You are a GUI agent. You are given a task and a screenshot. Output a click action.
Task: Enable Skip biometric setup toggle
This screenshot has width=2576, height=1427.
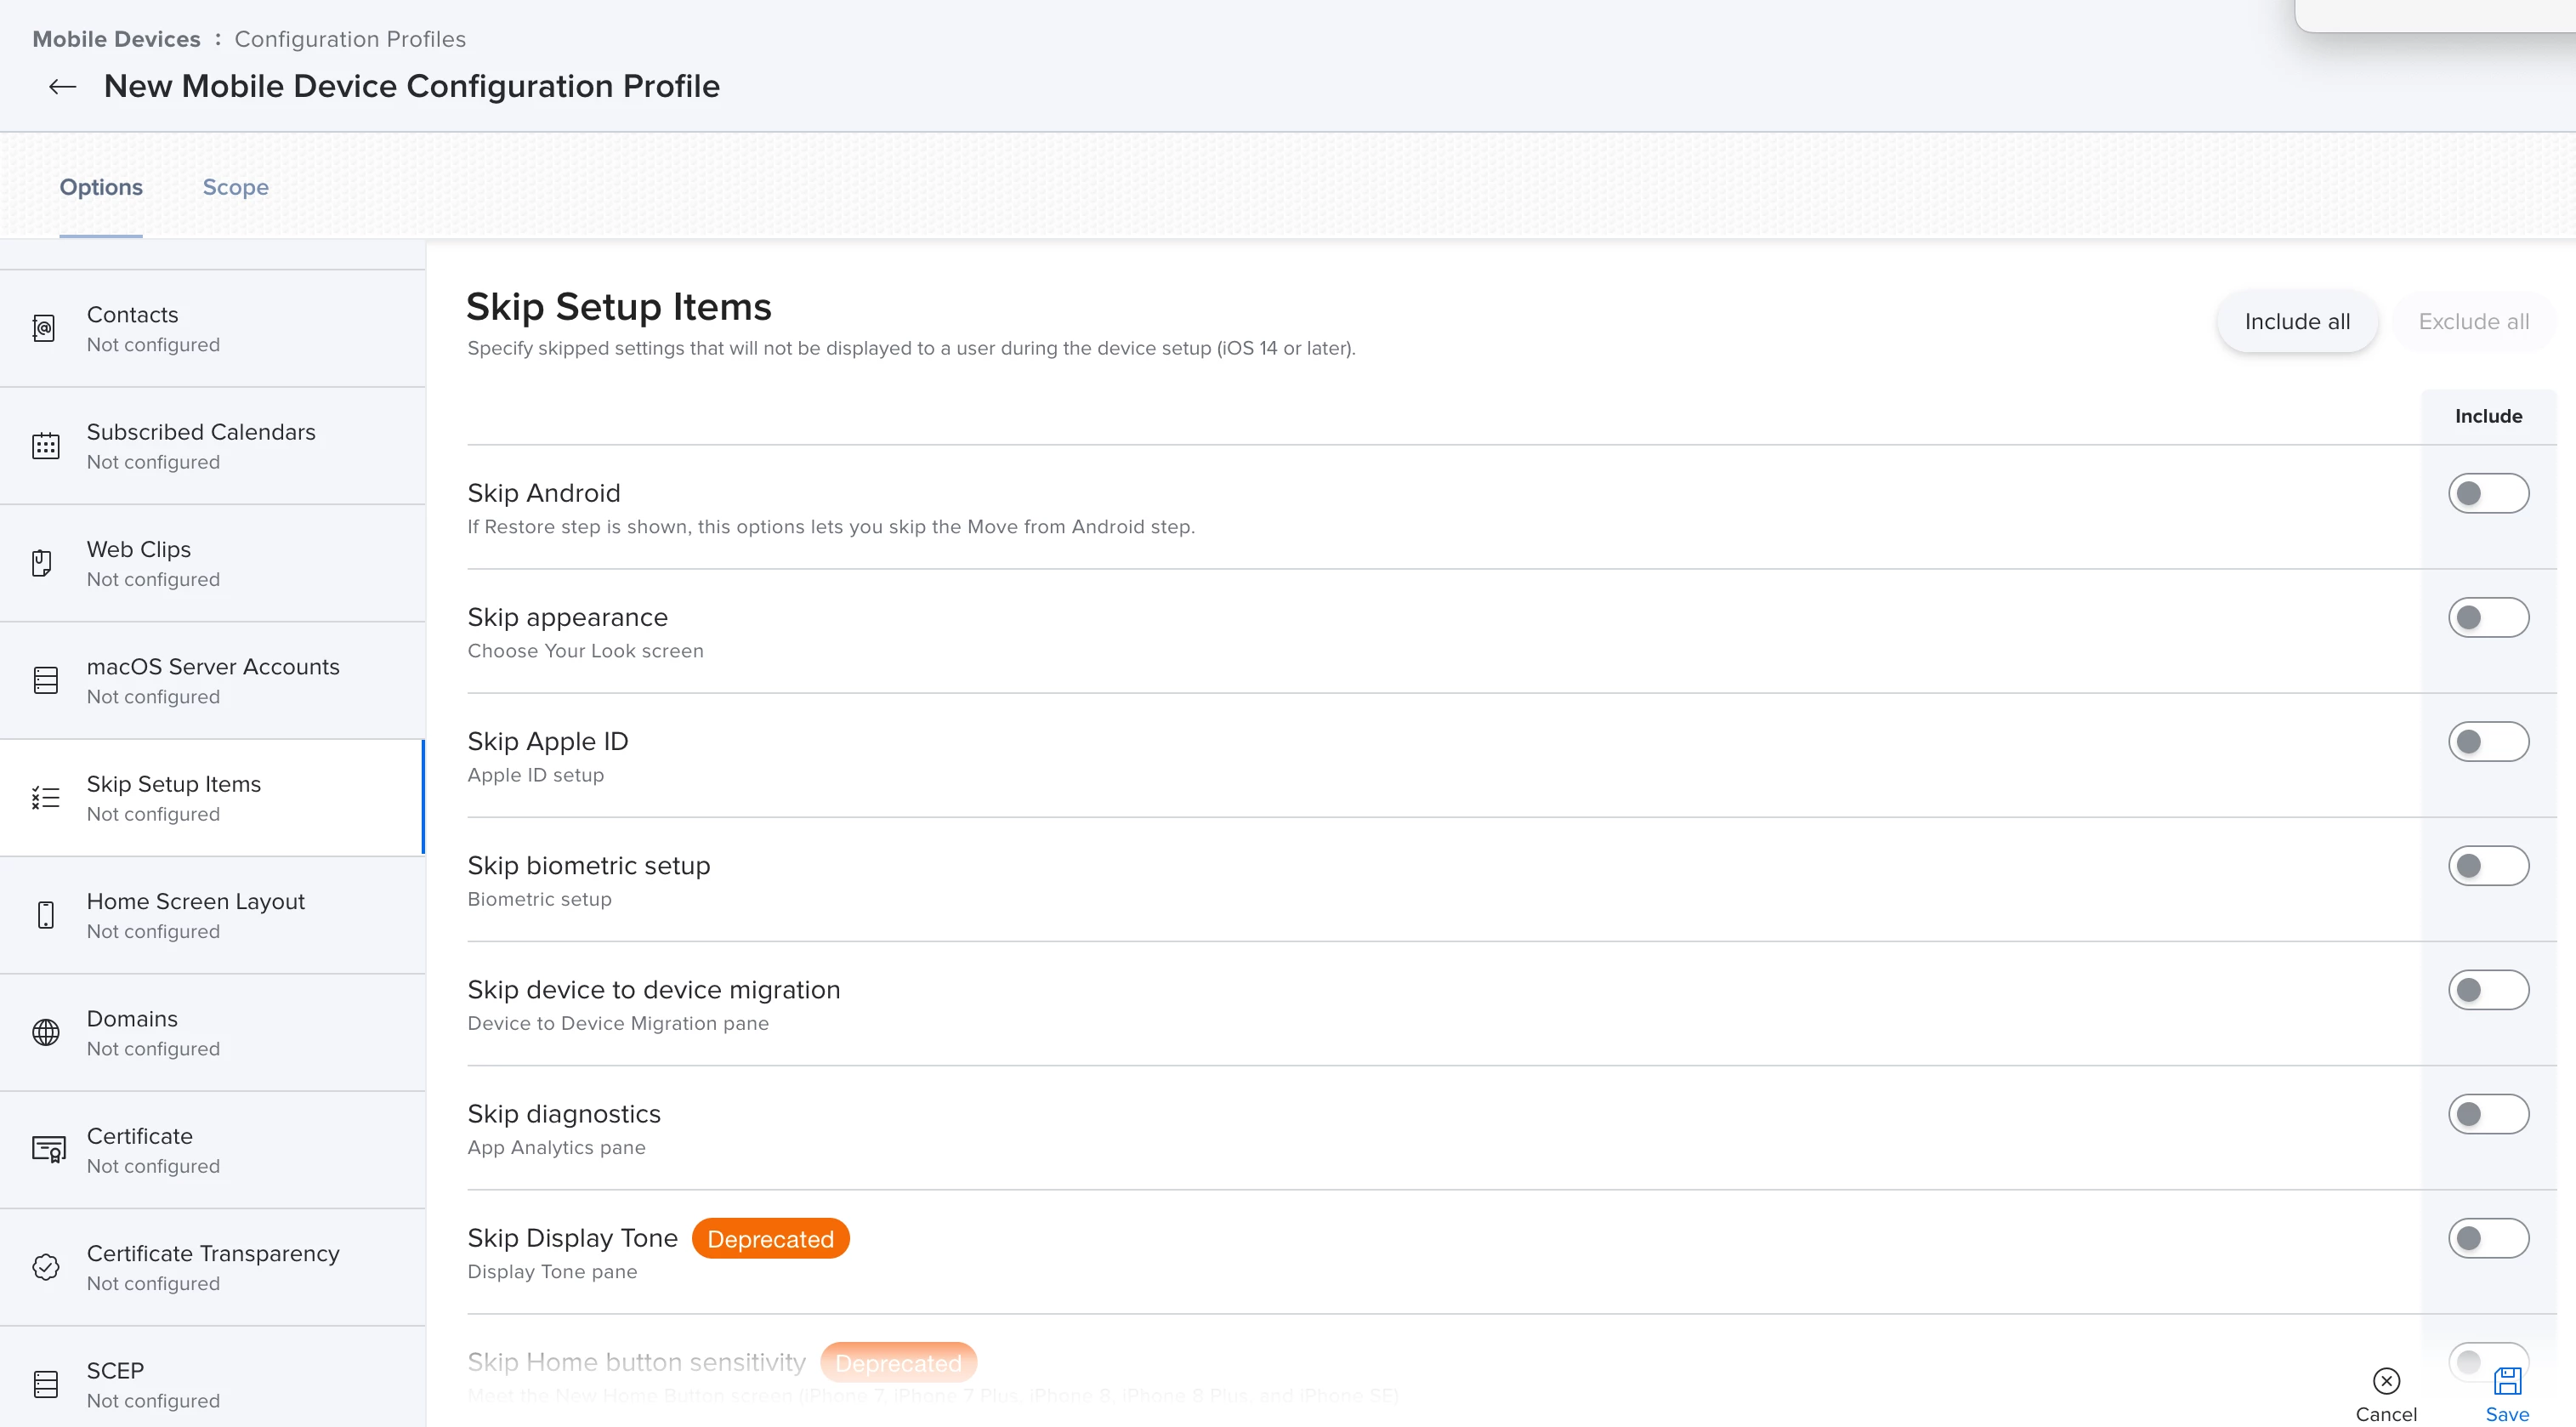[2488, 866]
